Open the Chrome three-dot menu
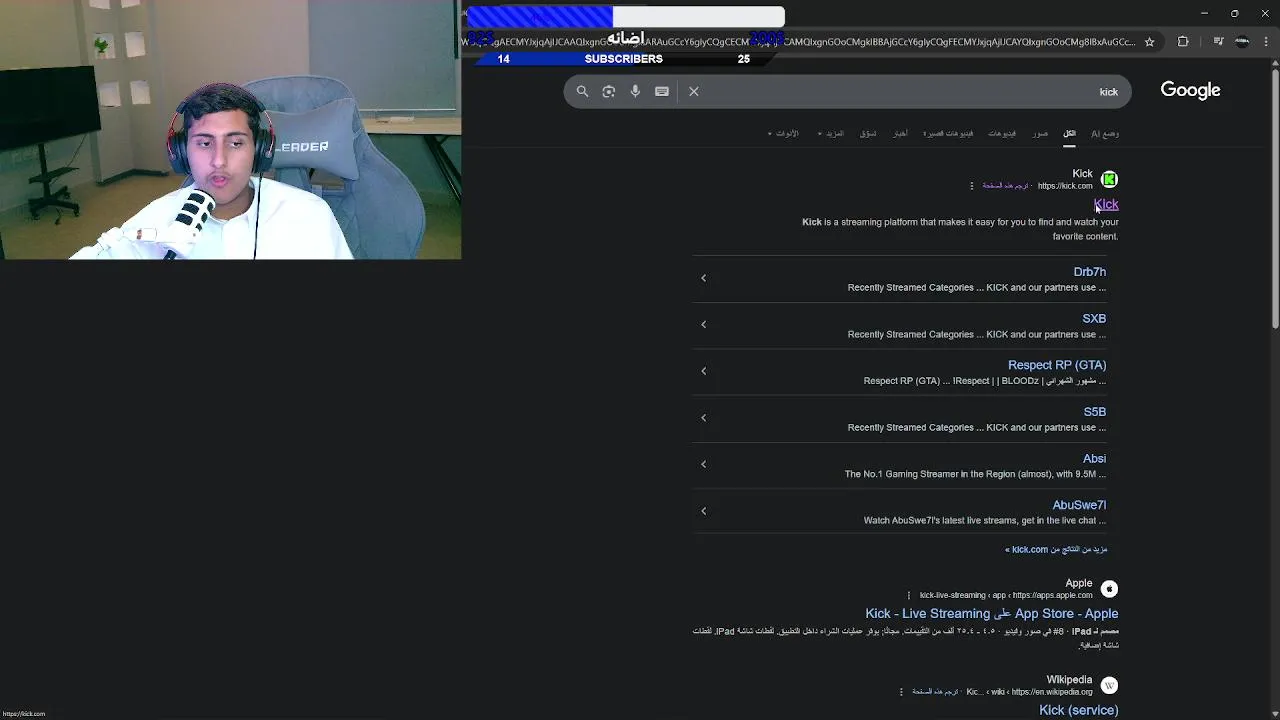This screenshot has height=720, width=1280. pos(1265,42)
